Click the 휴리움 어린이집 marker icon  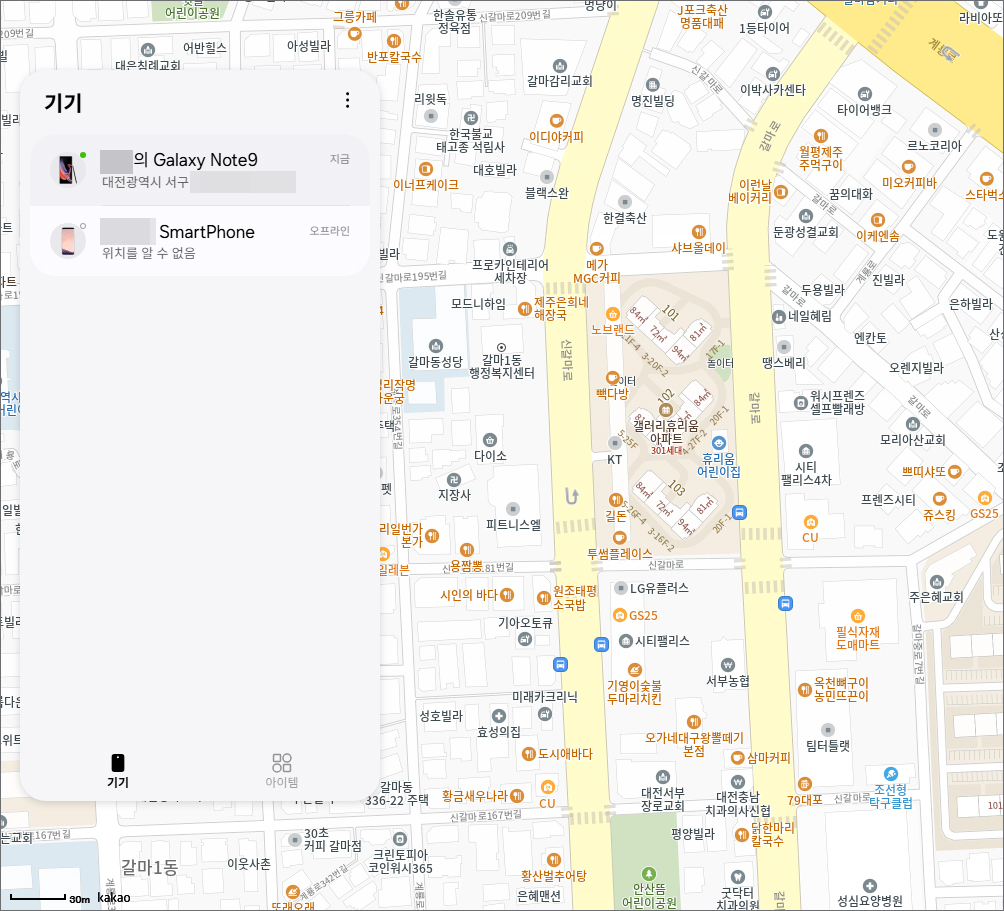pyautogui.click(x=719, y=442)
